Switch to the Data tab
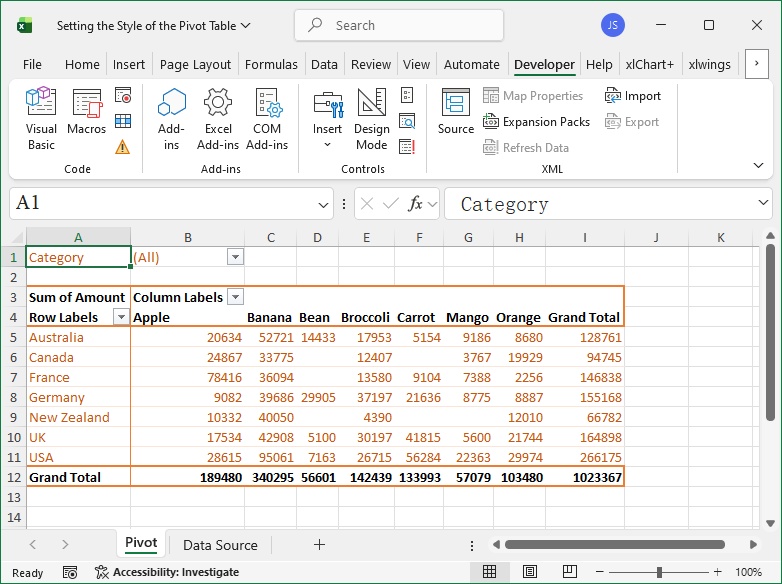 [x=324, y=64]
